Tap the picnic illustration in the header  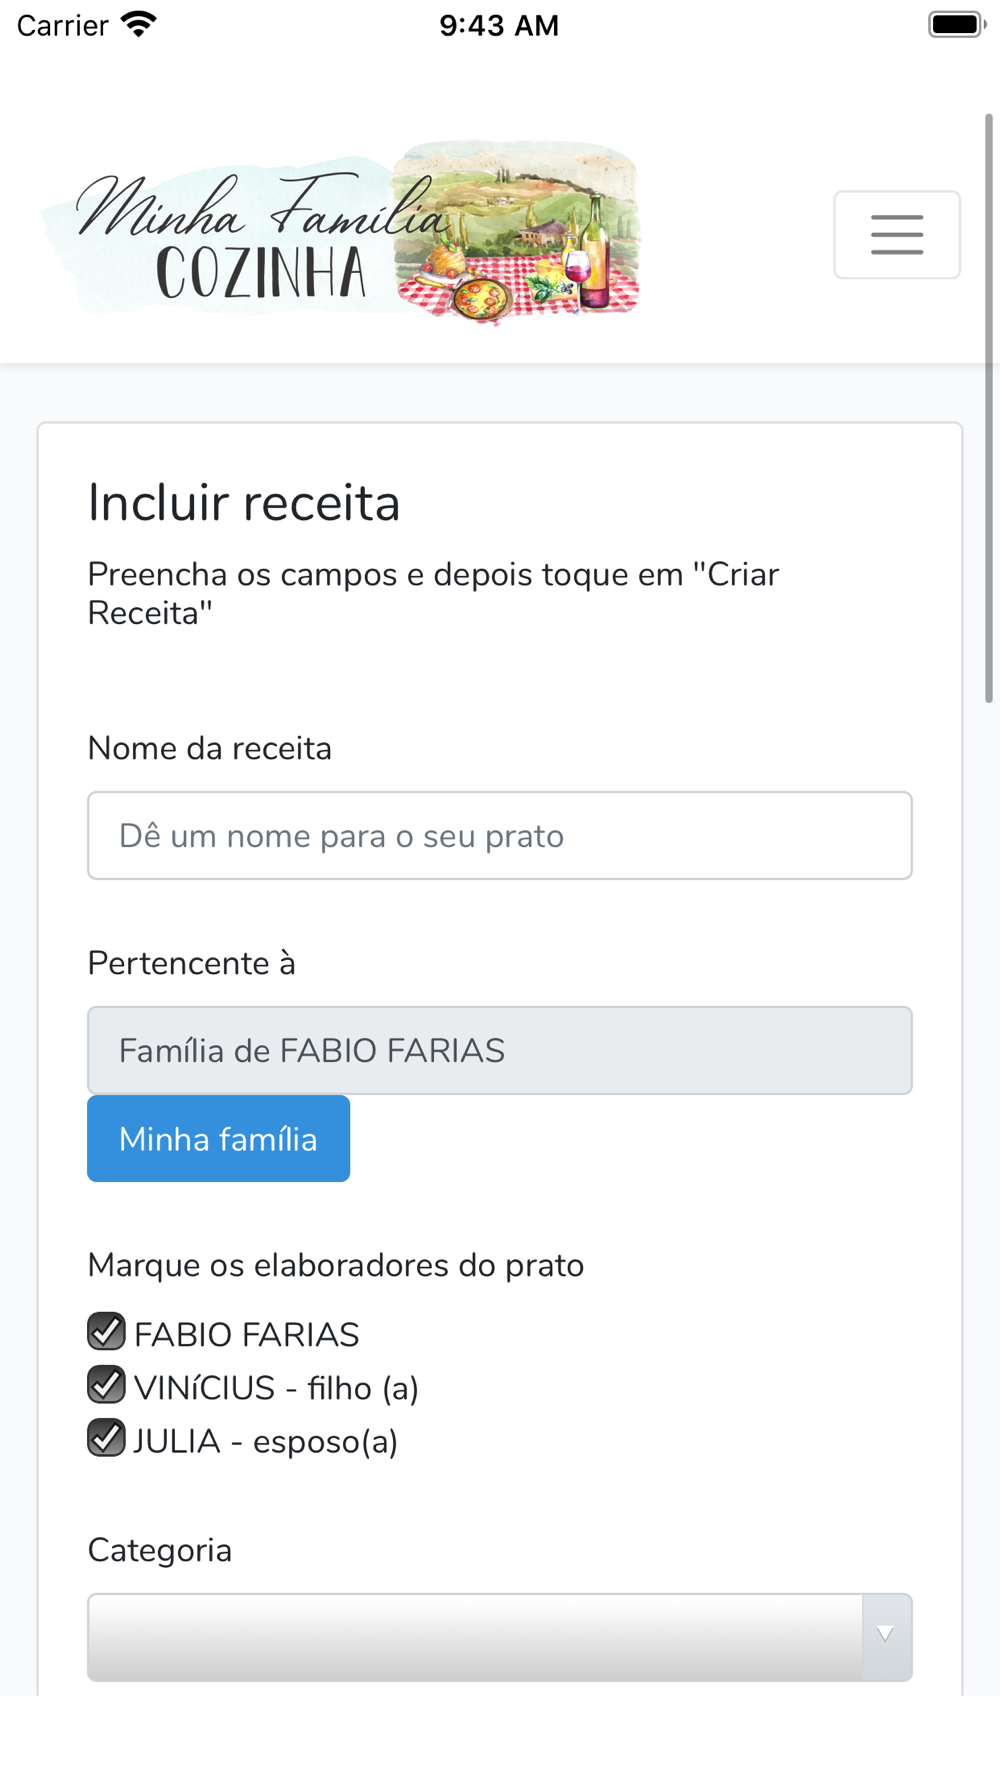[x=516, y=232]
